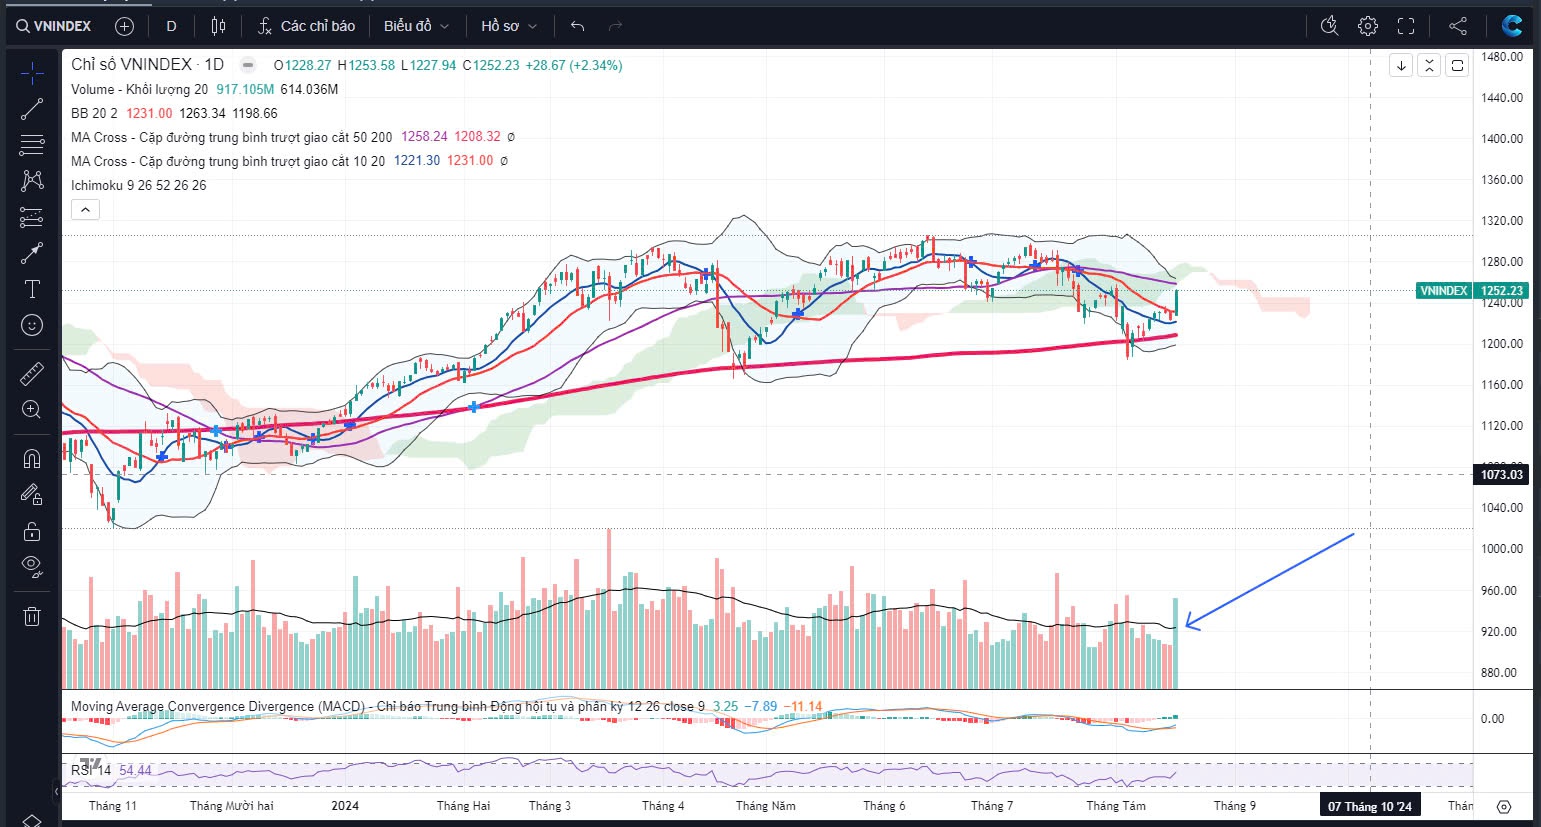Select the MACD indicator legend title
1541x827 pixels.
pos(387,706)
